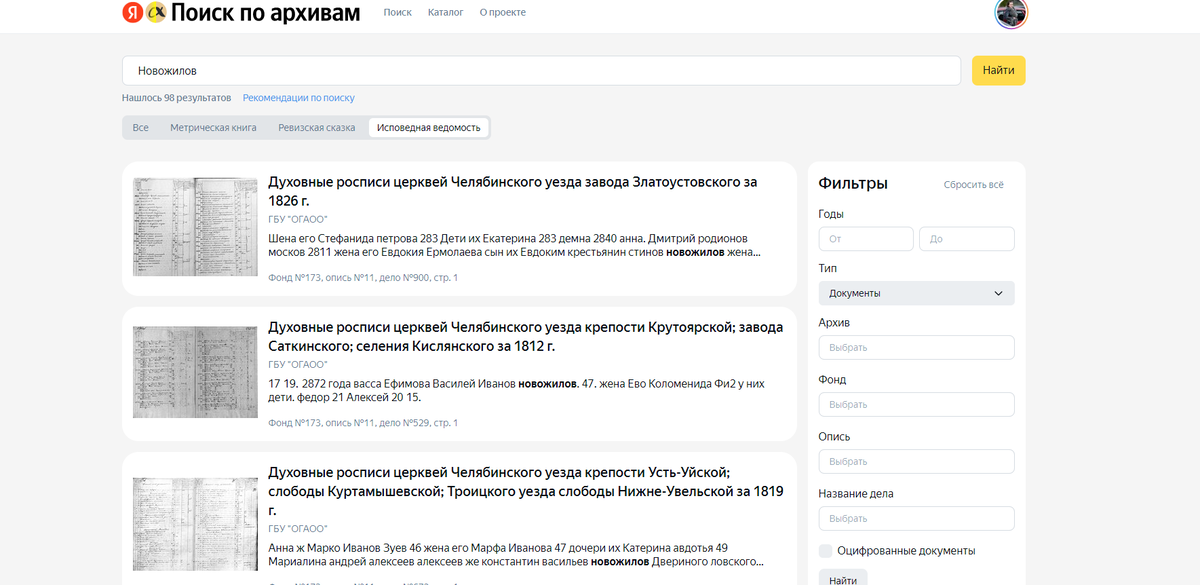The width and height of the screenshot is (1200, 585).
Task: Switch to the "Ревизская сказка" tab
Action: (318, 128)
